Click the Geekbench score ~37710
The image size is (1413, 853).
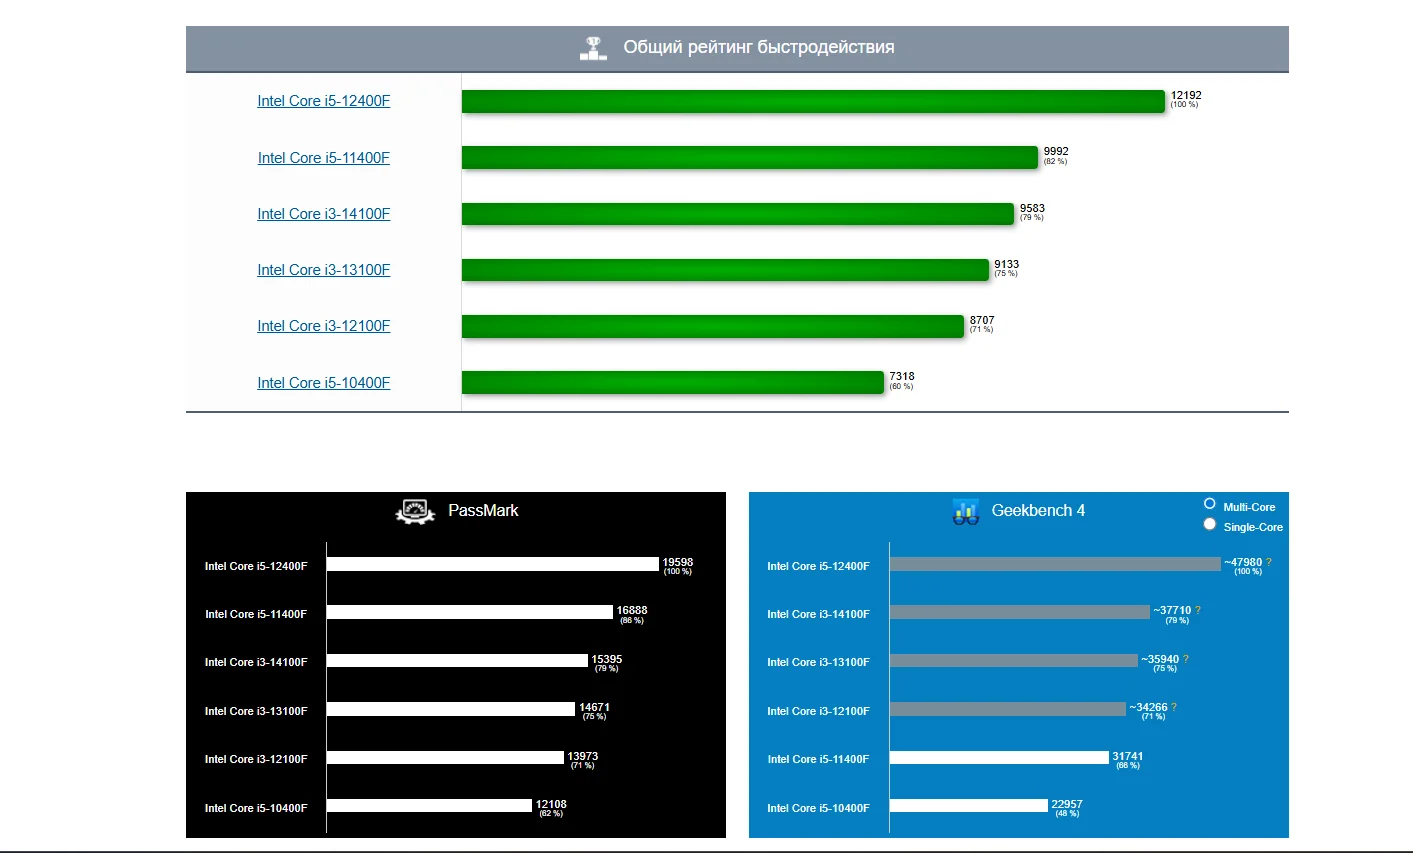(x=1172, y=610)
